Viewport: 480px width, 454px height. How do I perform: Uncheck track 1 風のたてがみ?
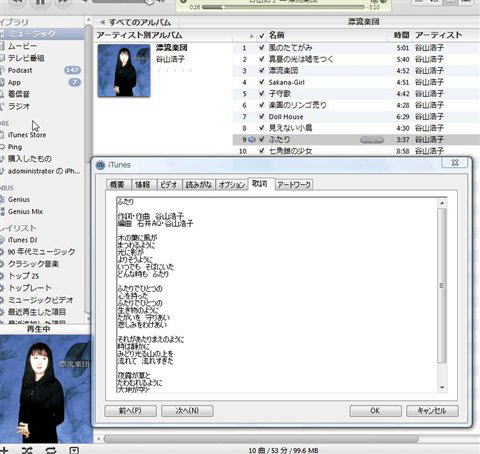(262, 48)
